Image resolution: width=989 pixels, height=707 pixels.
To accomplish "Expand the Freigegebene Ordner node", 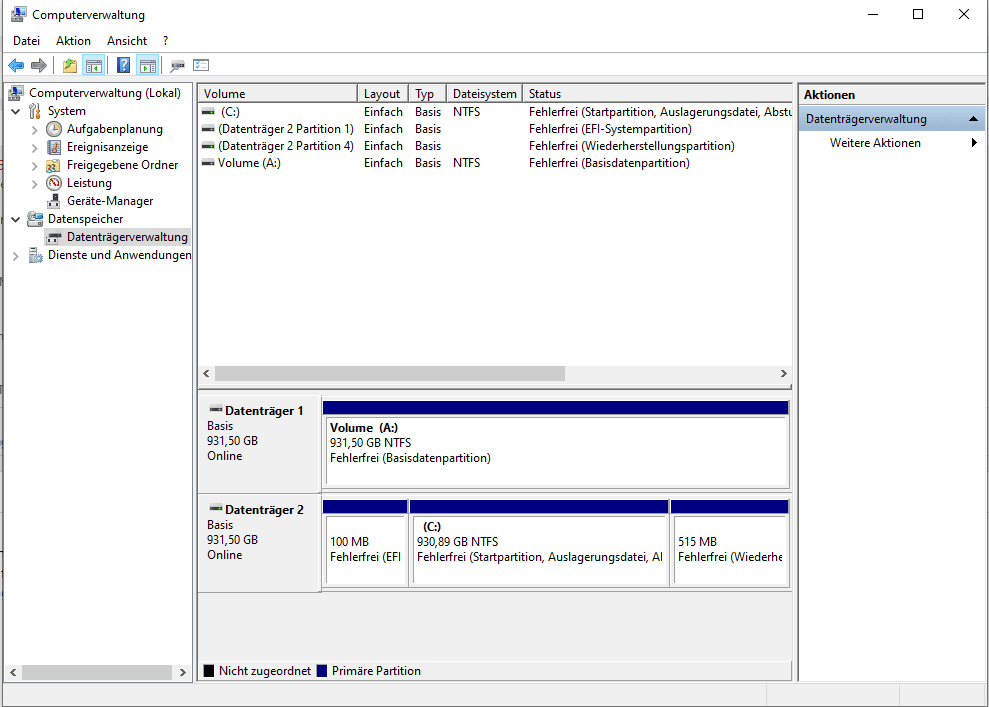I will pyautogui.click(x=35, y=165).
